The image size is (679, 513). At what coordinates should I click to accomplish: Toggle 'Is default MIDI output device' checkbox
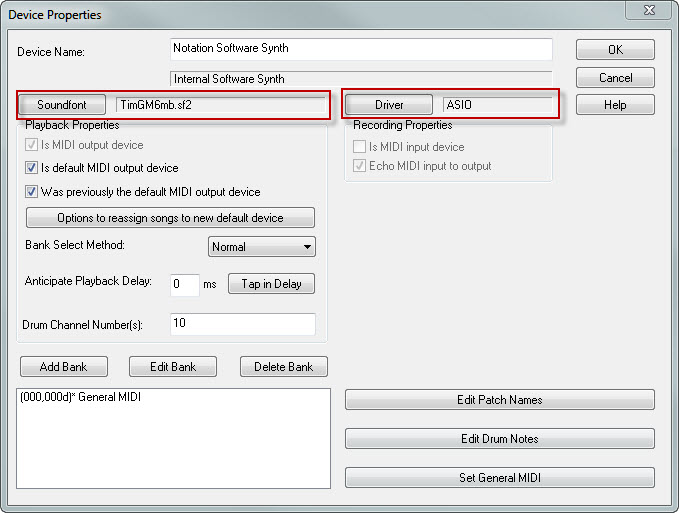32,168
